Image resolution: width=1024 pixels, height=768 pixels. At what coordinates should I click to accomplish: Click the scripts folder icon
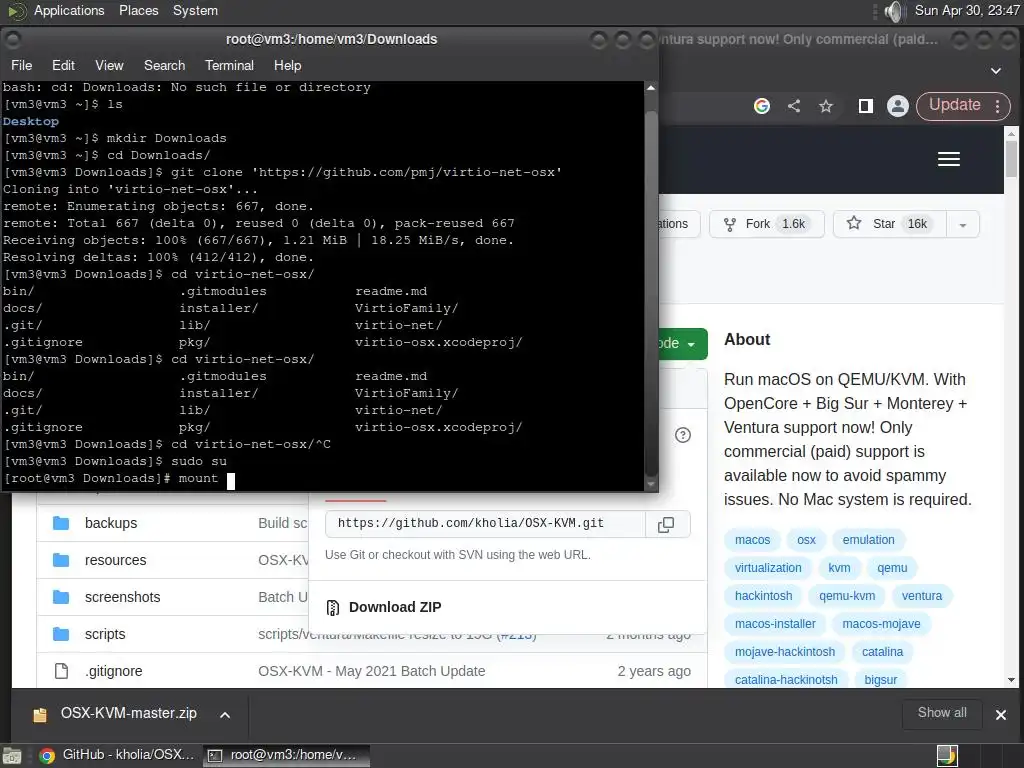pos(61,634)
